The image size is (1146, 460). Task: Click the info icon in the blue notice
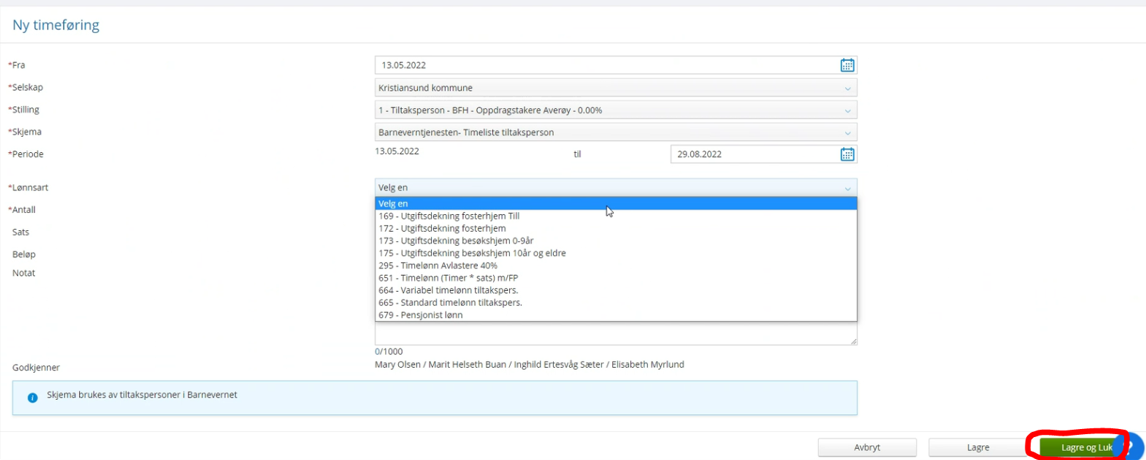[x=32, y=398]
